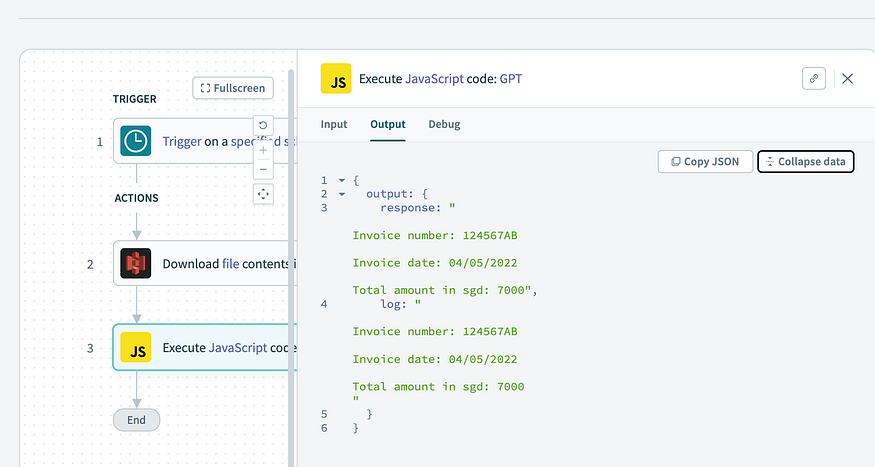Zoom in with the plus icon

click(x=263, y=150)
